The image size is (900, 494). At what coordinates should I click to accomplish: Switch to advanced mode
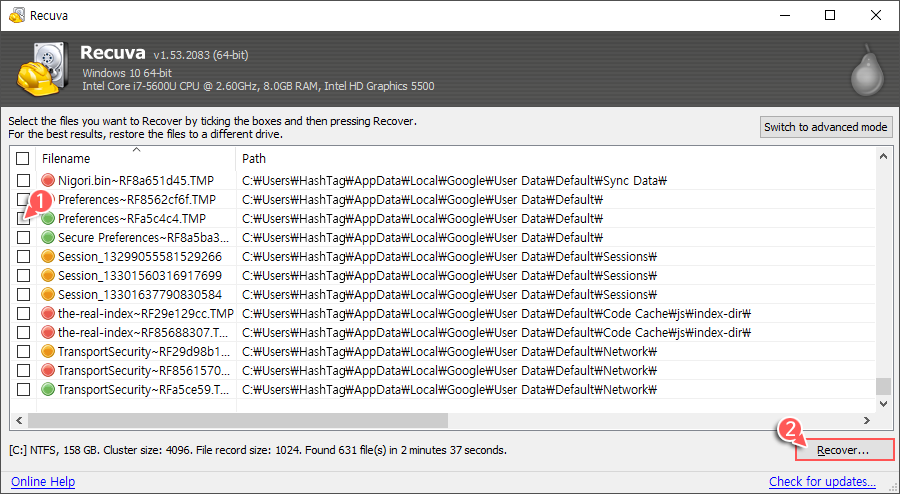pos(825,127)
